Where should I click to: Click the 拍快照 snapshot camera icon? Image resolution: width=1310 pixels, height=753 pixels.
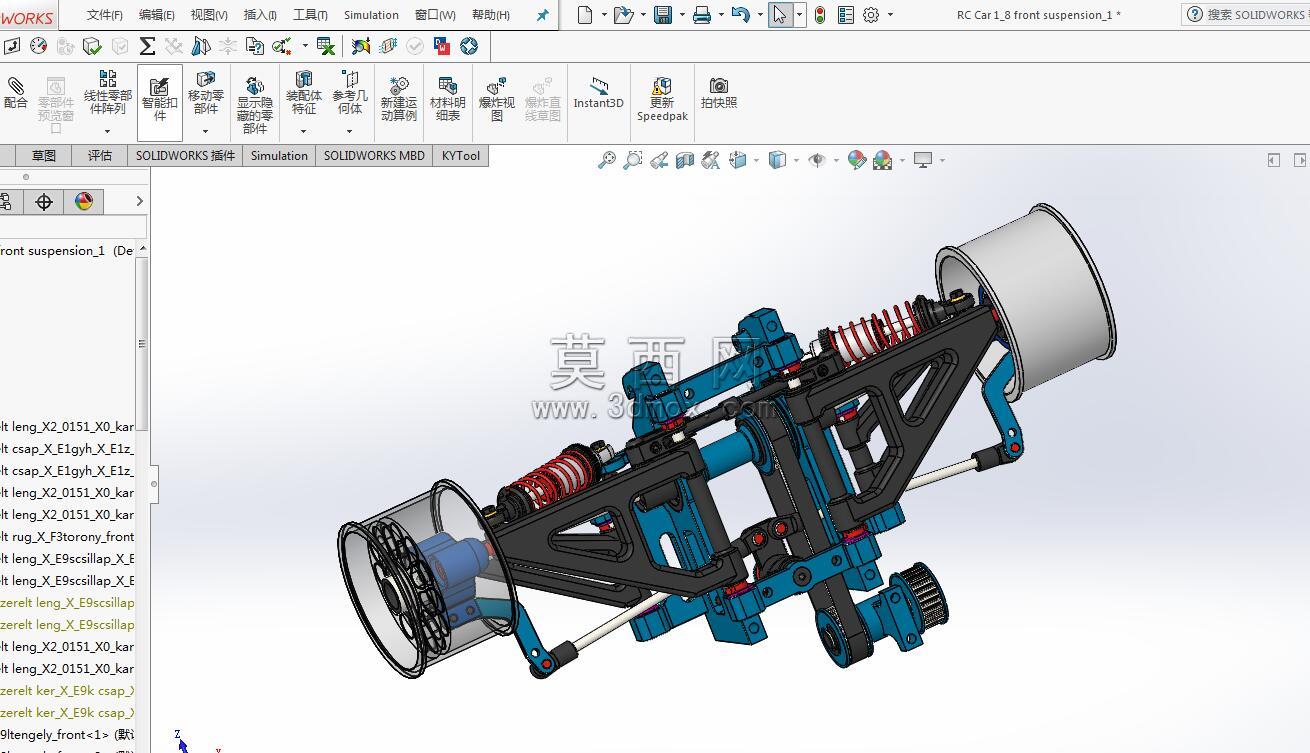click(718, 93)
